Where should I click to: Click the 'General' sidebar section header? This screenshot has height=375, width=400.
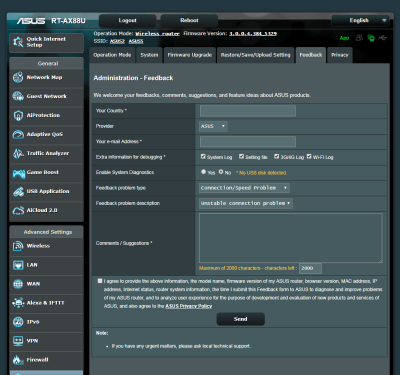48,63
